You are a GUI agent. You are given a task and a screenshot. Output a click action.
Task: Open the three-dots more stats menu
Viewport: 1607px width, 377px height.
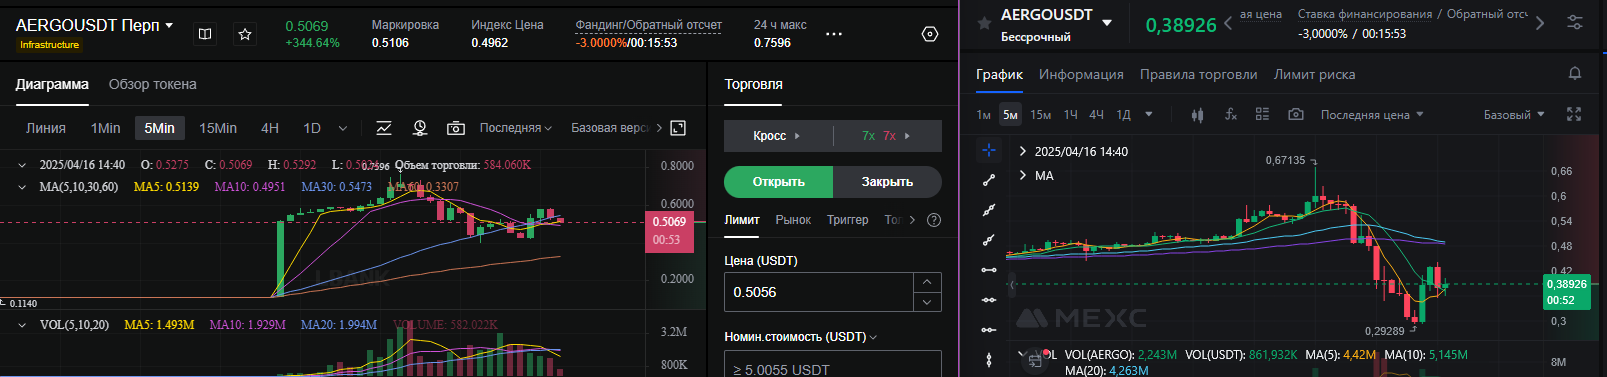coord(834,34)
